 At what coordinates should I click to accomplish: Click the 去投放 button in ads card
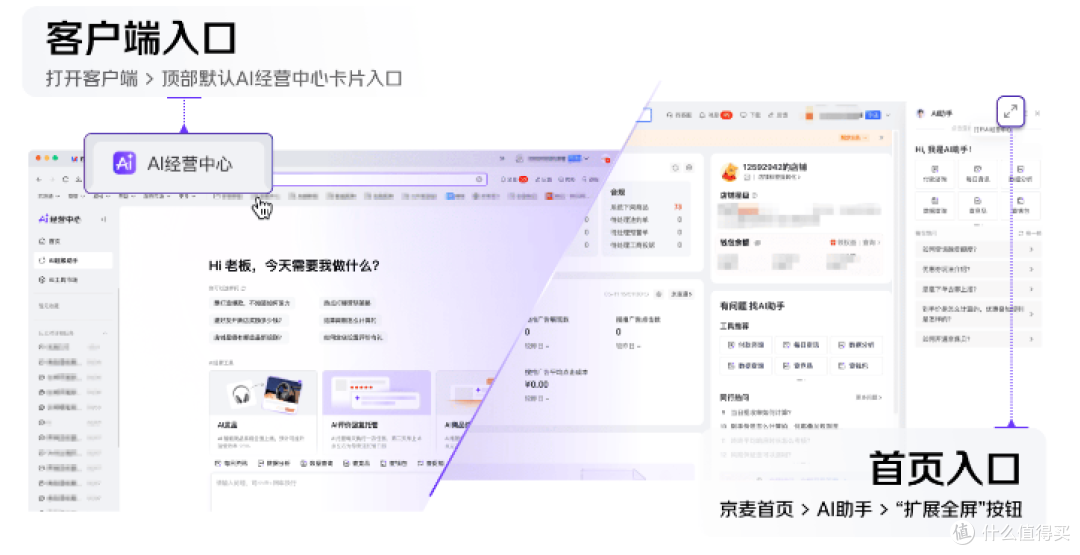pos(681,294)
